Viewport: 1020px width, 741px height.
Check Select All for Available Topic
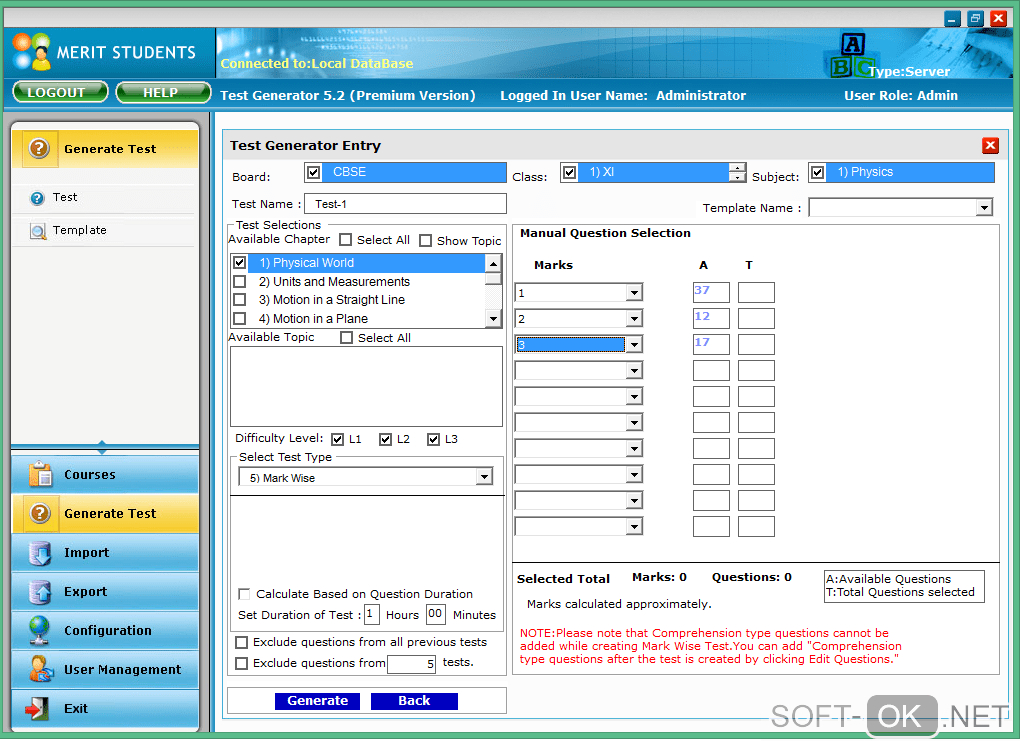[x=347, y=338]
